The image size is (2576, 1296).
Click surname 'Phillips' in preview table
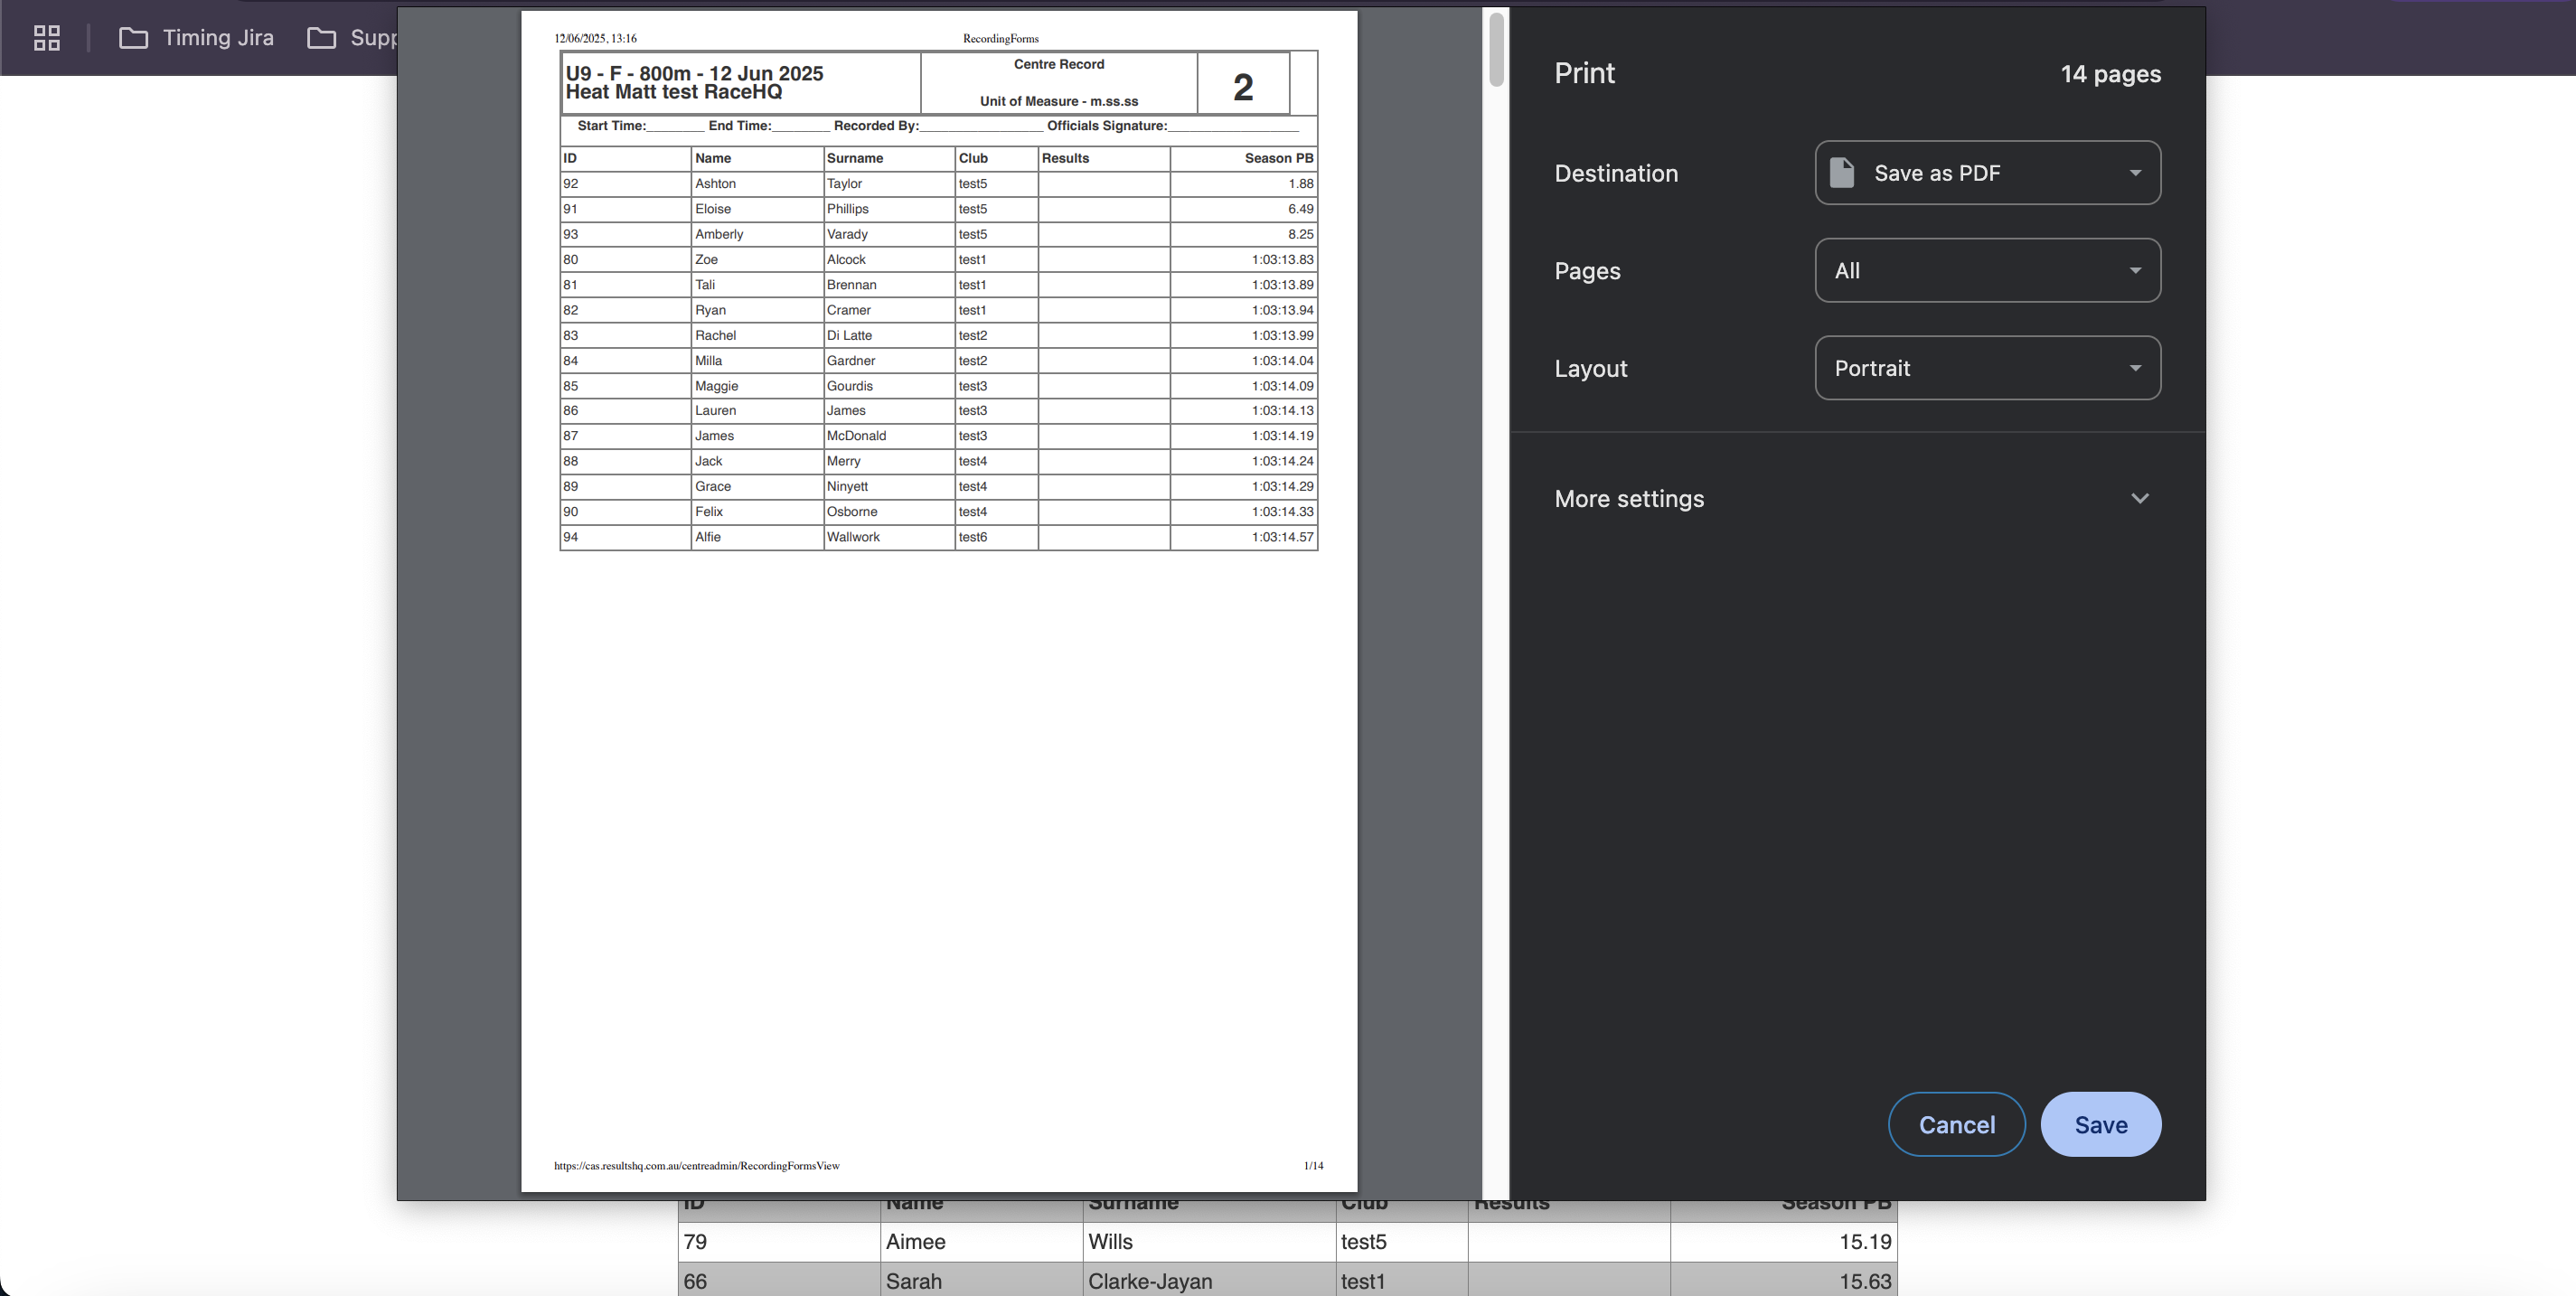pyautogui.click(x=847, y=209)
